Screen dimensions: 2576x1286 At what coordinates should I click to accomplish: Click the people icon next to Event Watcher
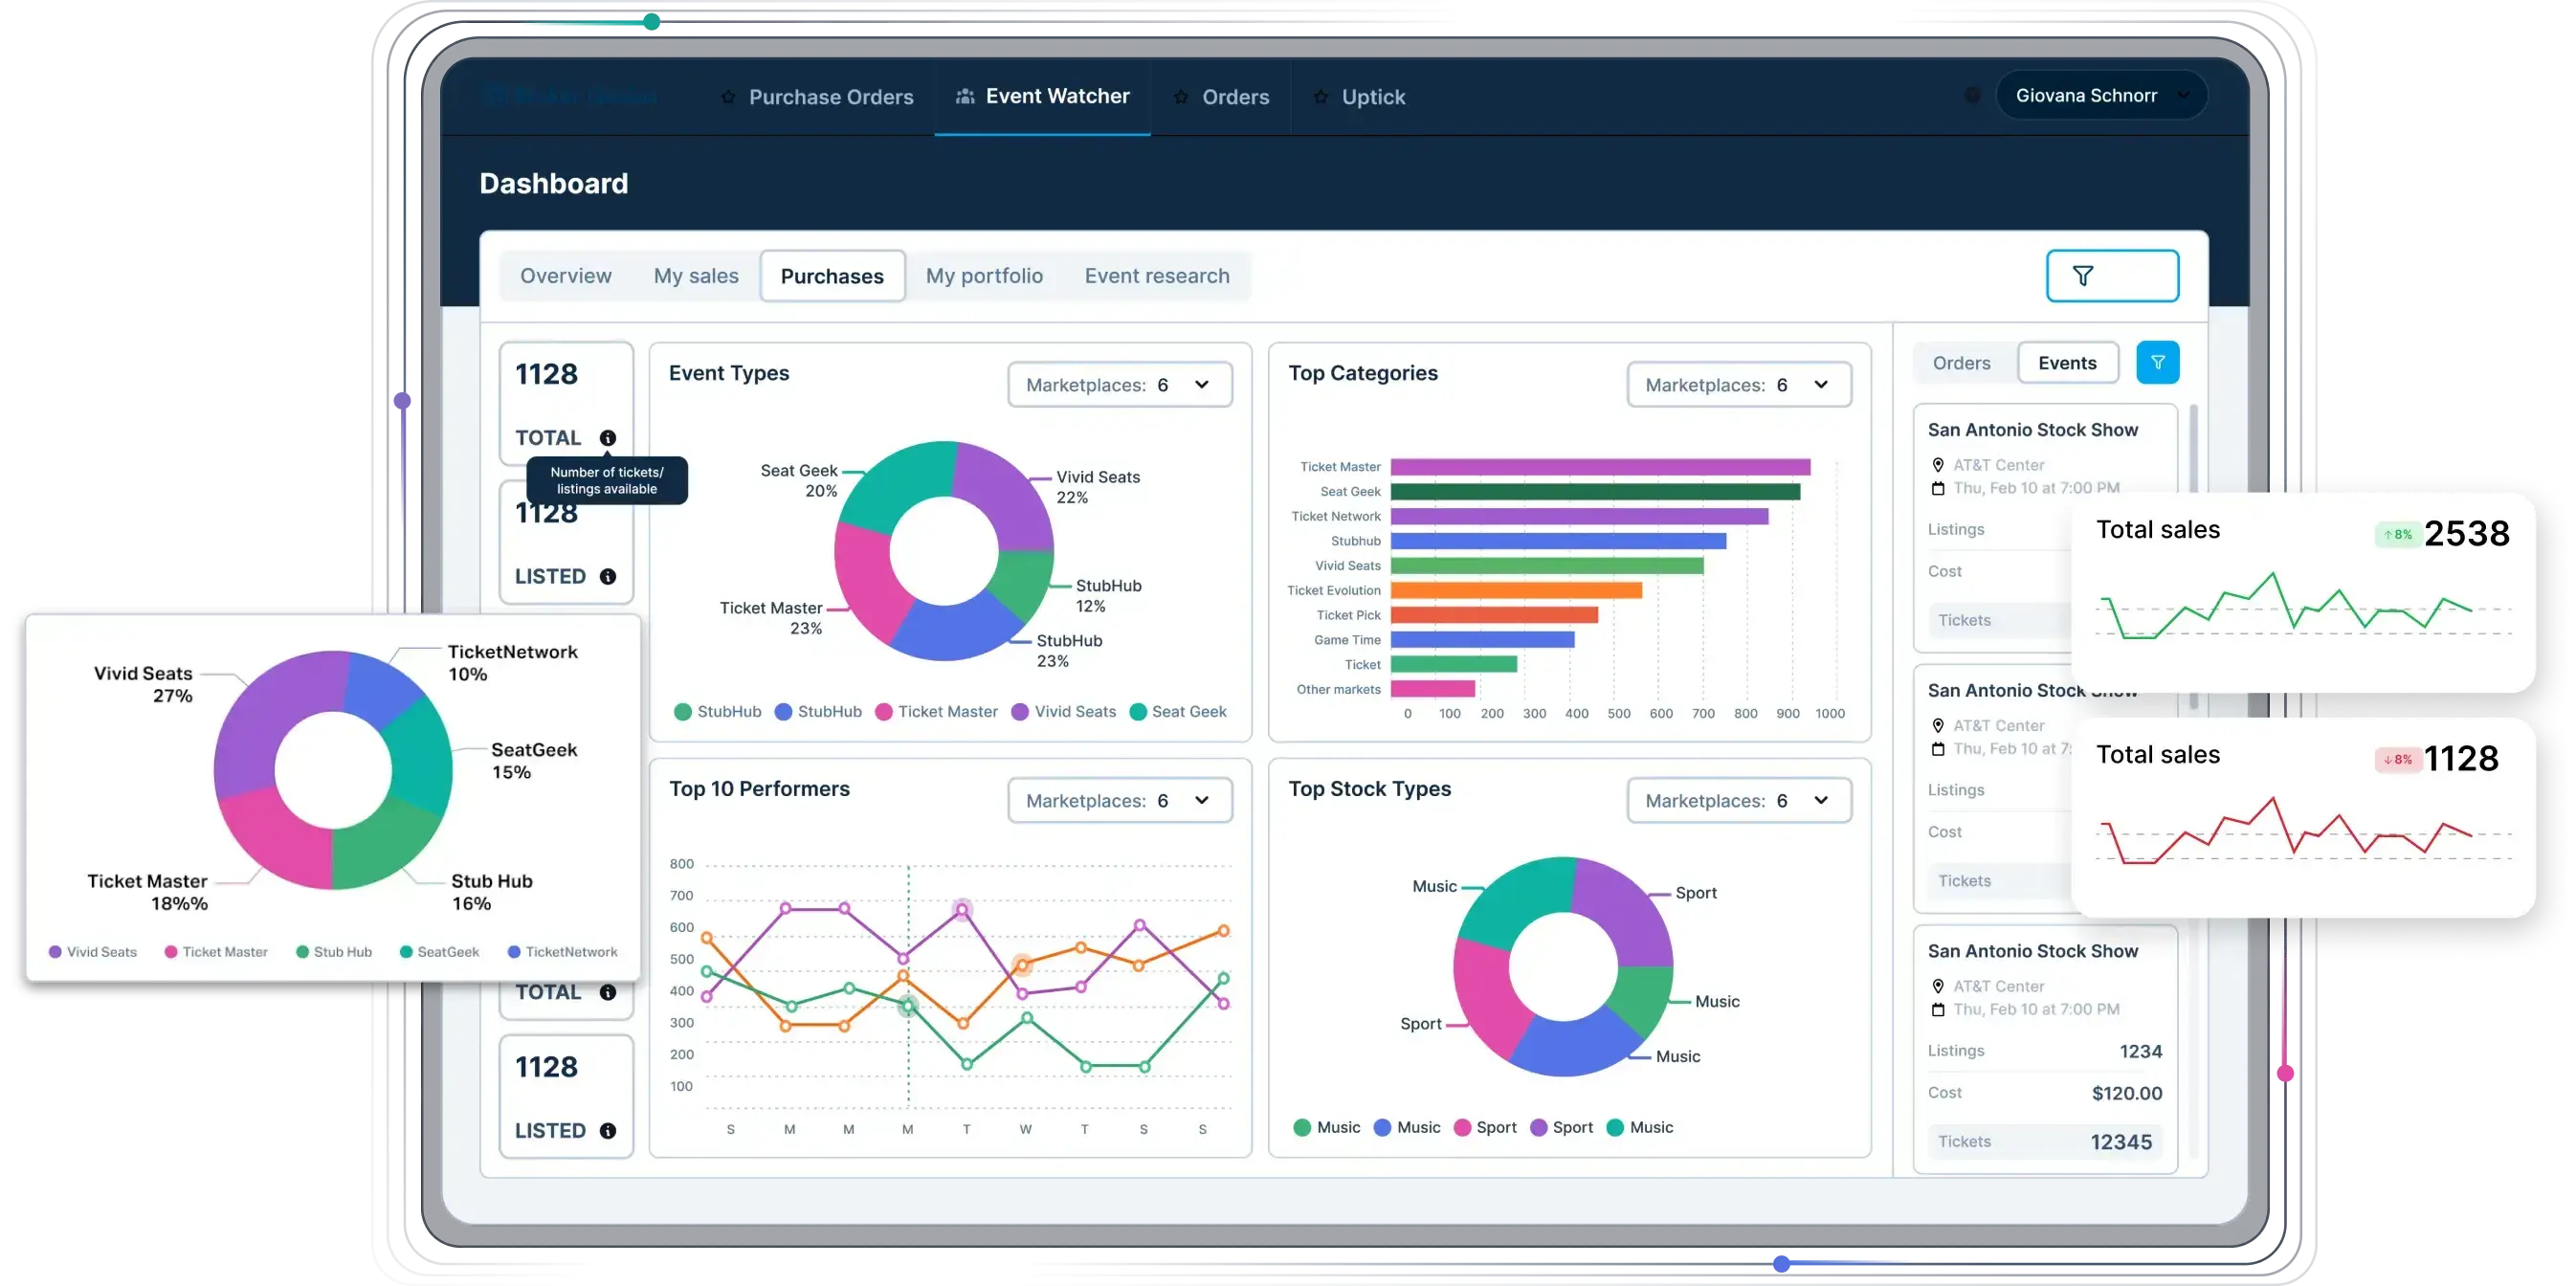point(964,96)
